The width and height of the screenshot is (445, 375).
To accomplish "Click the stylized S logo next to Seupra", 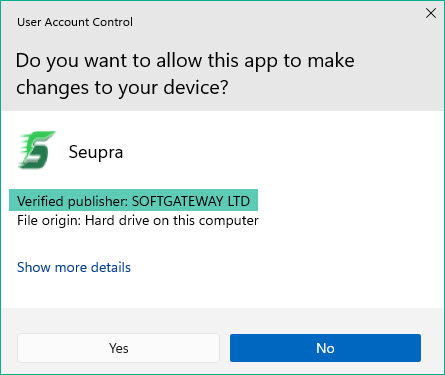I will point(36,150).
